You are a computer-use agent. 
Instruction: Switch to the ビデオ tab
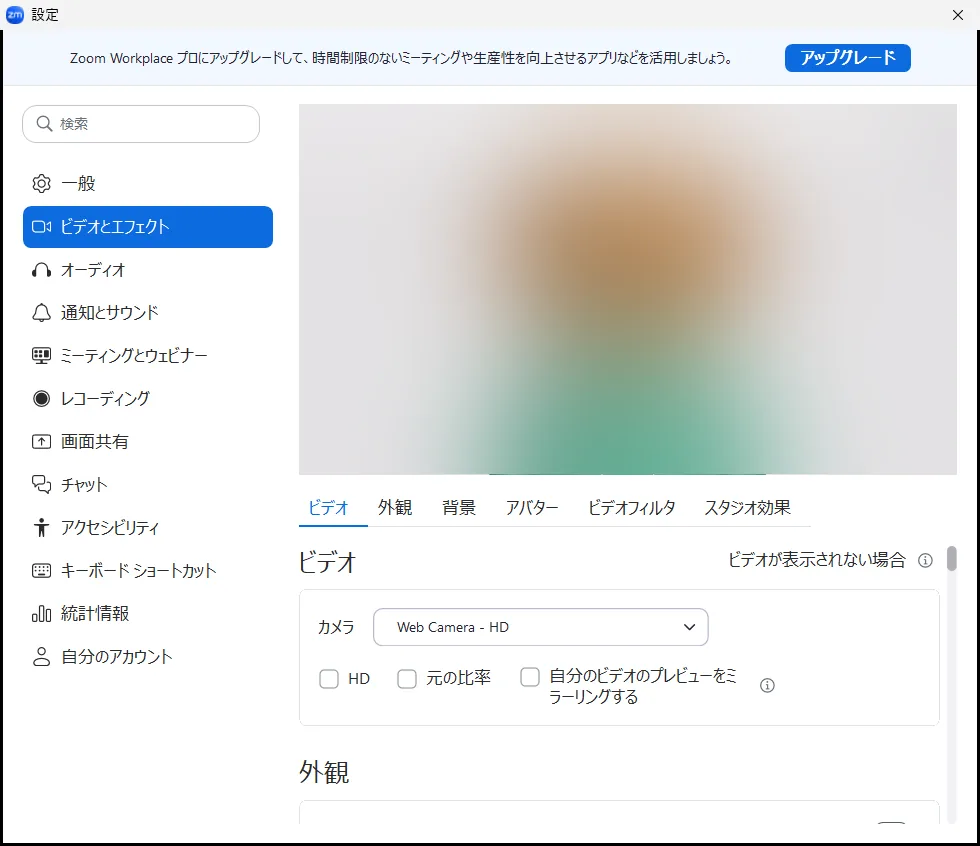[x=328, y=507]
